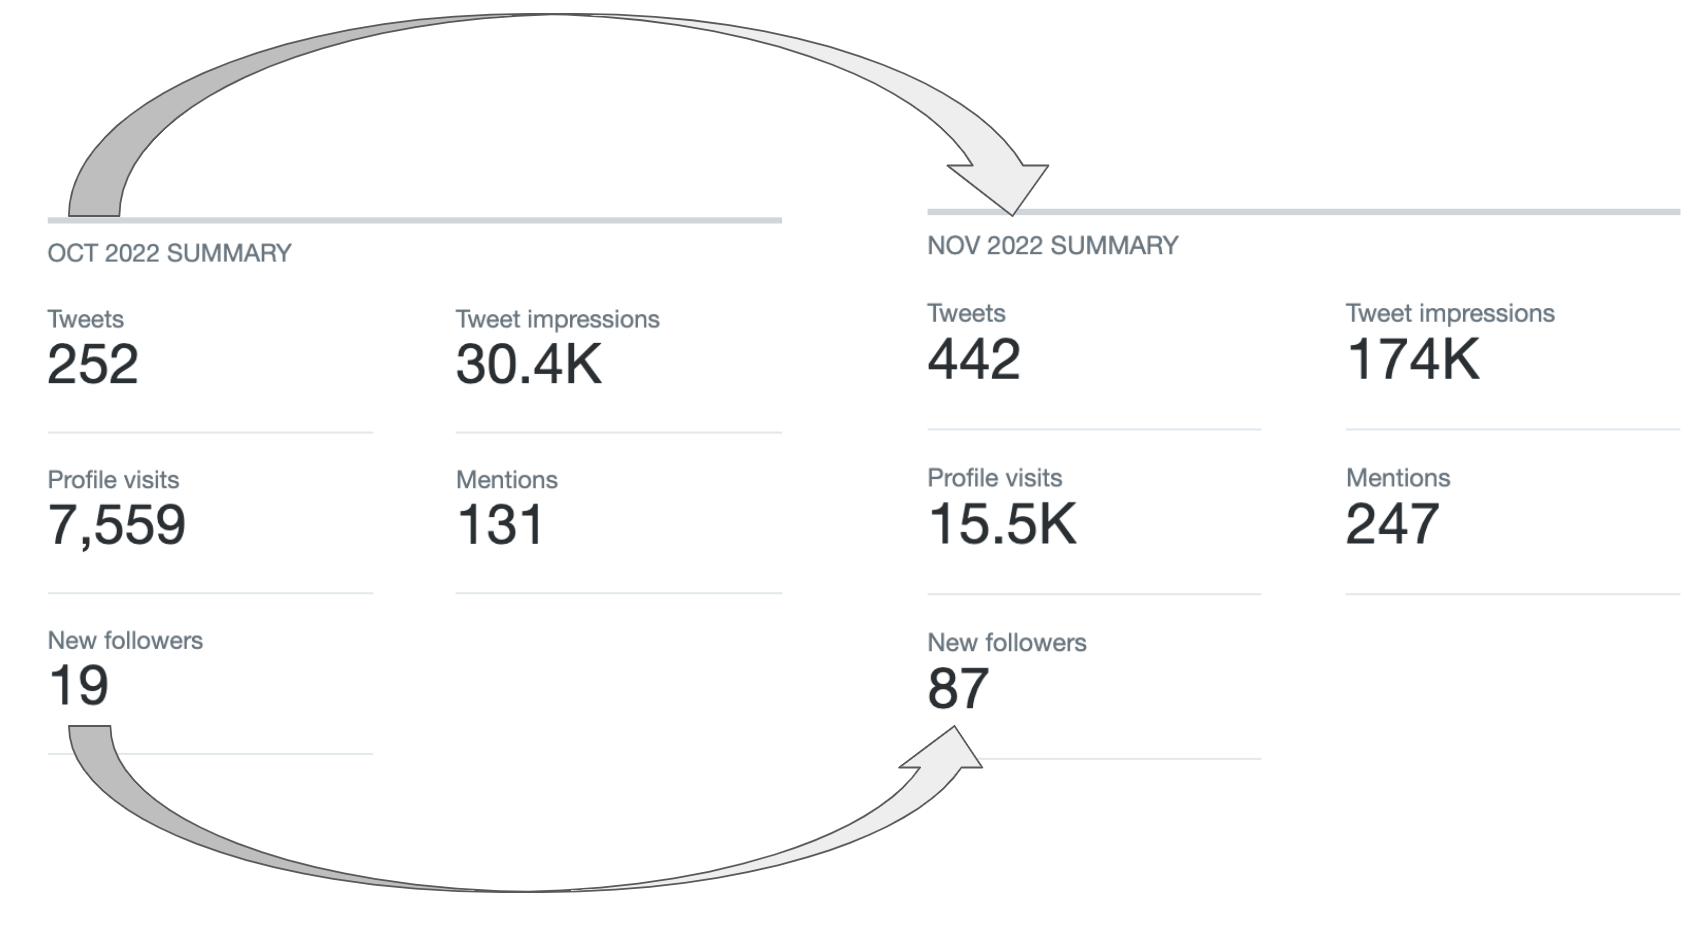Click November New followers value 87
1700x944 pixels.
pos(958,689)
